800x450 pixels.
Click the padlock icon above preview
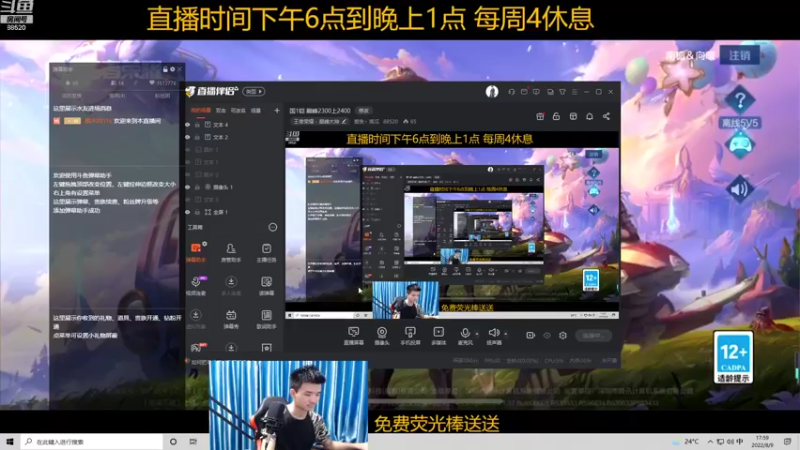click(x=556, y=116)
